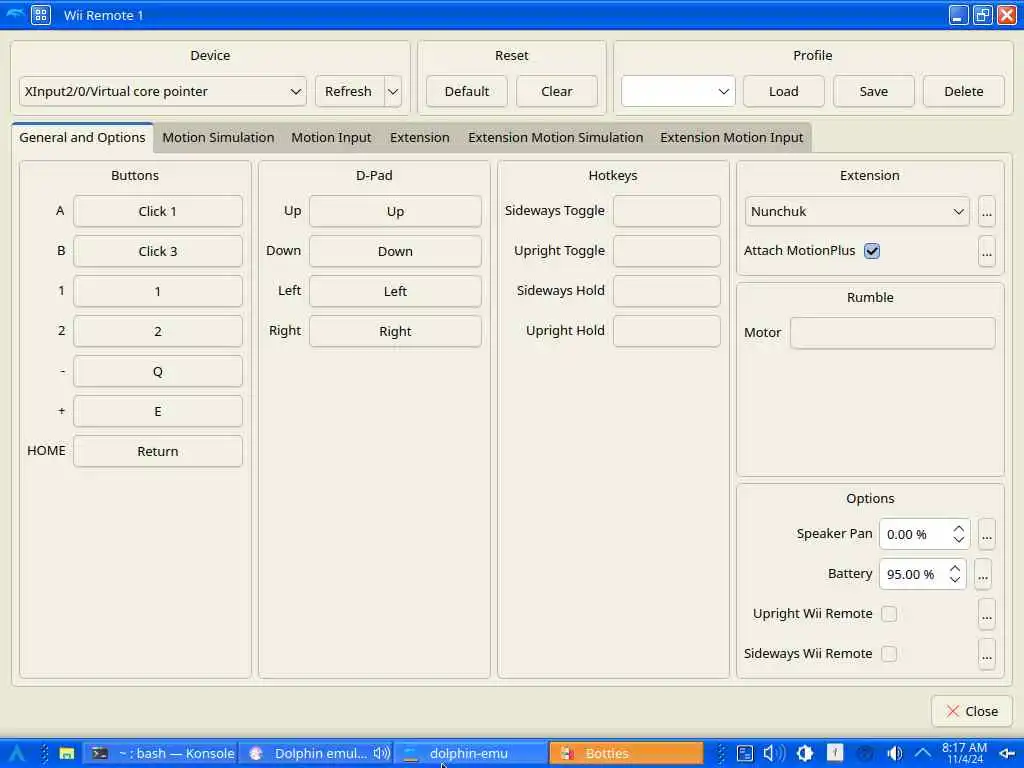Screen dimensions: 1024x768
Task: Switch to the dolphin-emu taskbar window
Action: tap(470, 753)
